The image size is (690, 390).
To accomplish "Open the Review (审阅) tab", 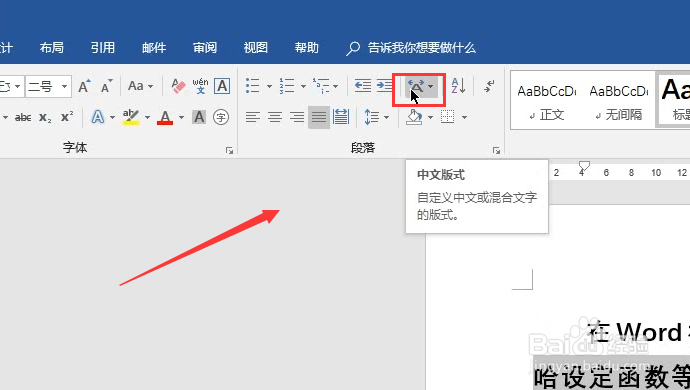I will tap(205, 48).
